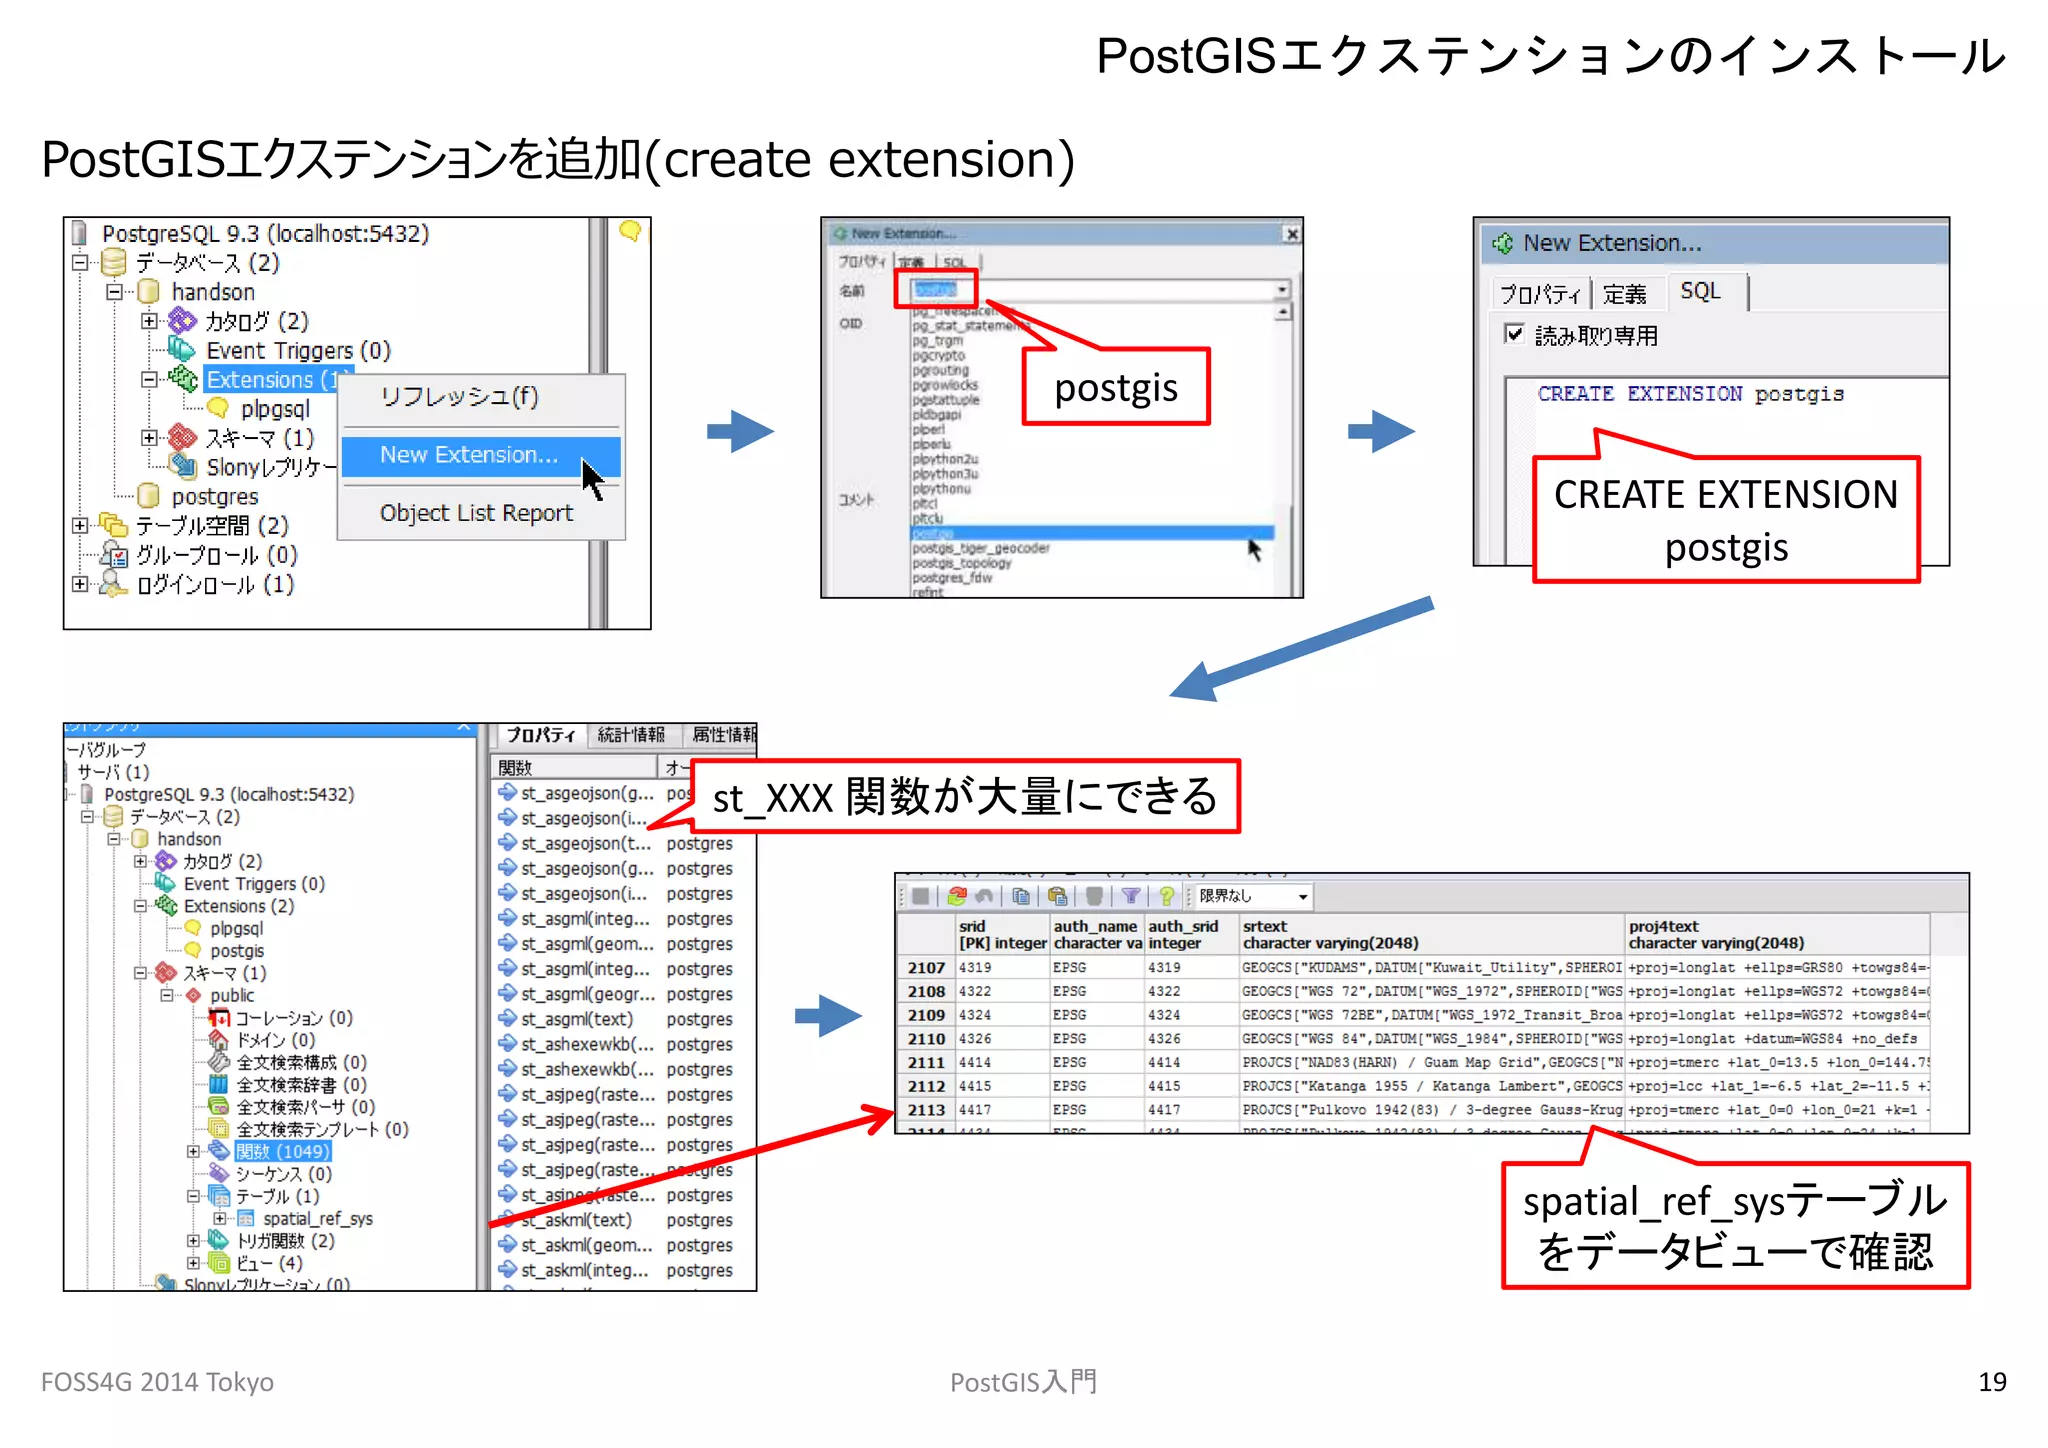Click the ビュー (4) green icon
This screenshot has height=1448, width=2048.
click(x=219, y=1263)
